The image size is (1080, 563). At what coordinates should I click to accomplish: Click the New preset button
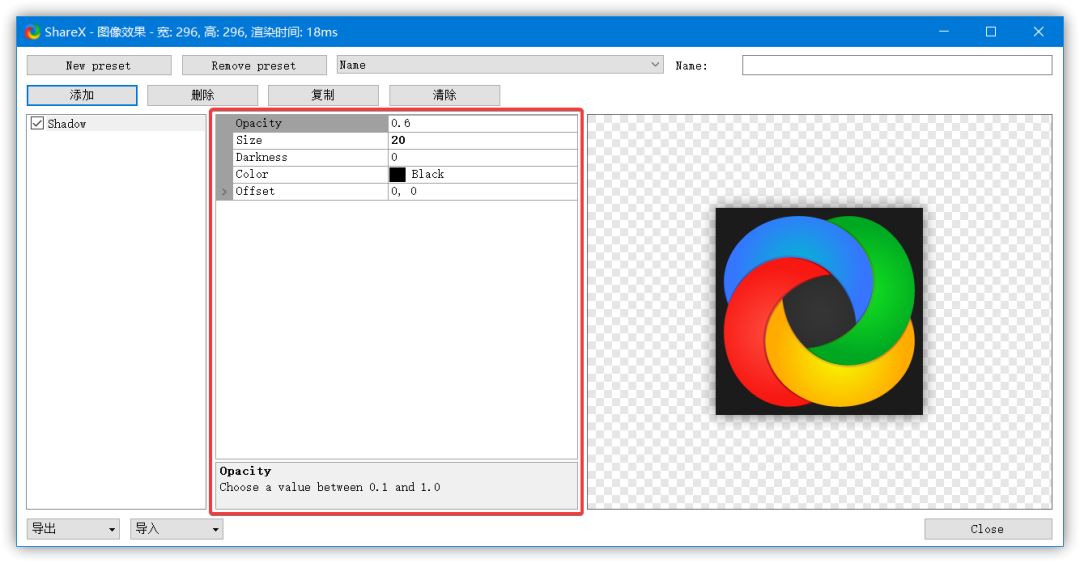point(99,65)
